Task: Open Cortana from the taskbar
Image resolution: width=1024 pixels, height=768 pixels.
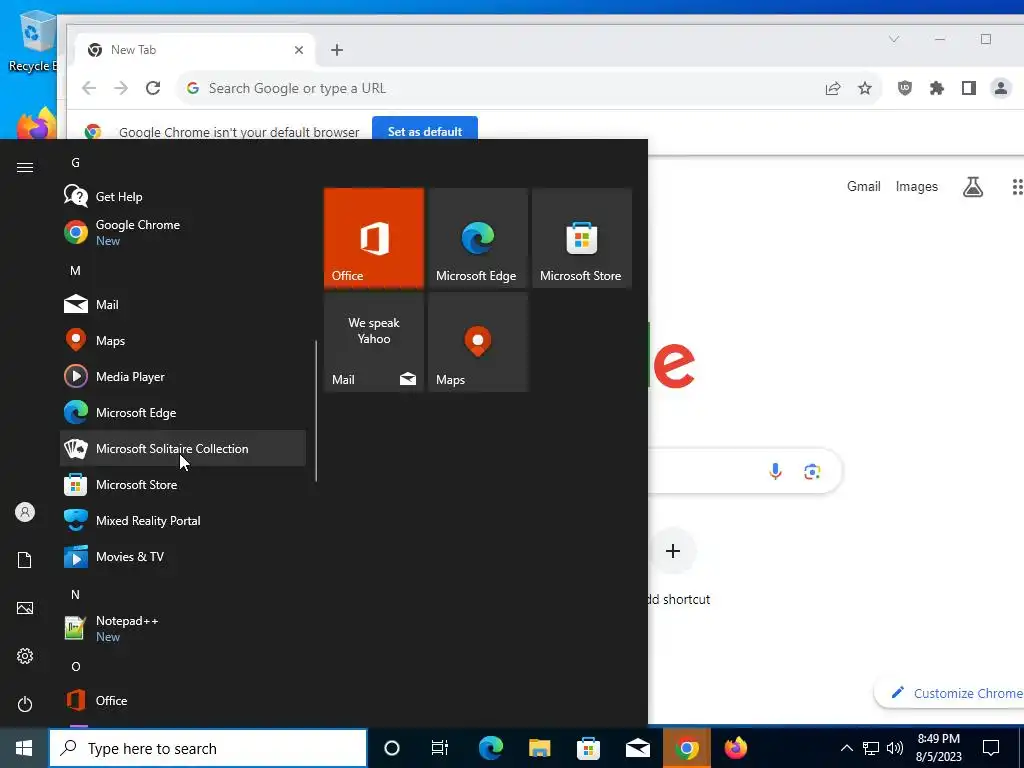Action: click(x=391, y=748)
